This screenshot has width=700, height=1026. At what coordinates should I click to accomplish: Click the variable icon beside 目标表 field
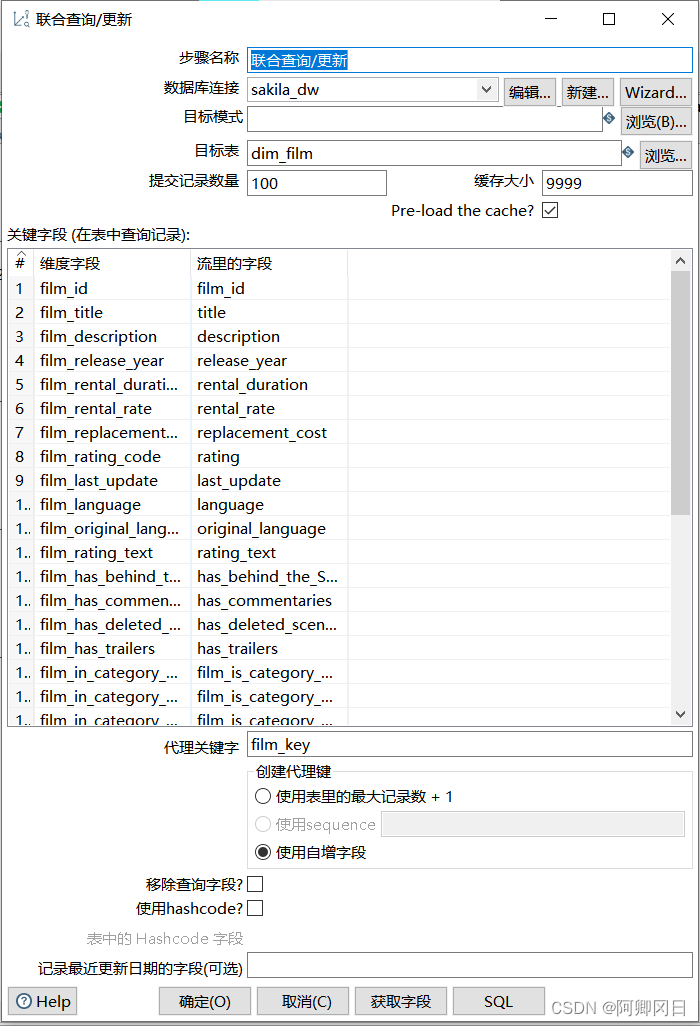[x=628, y=152]
